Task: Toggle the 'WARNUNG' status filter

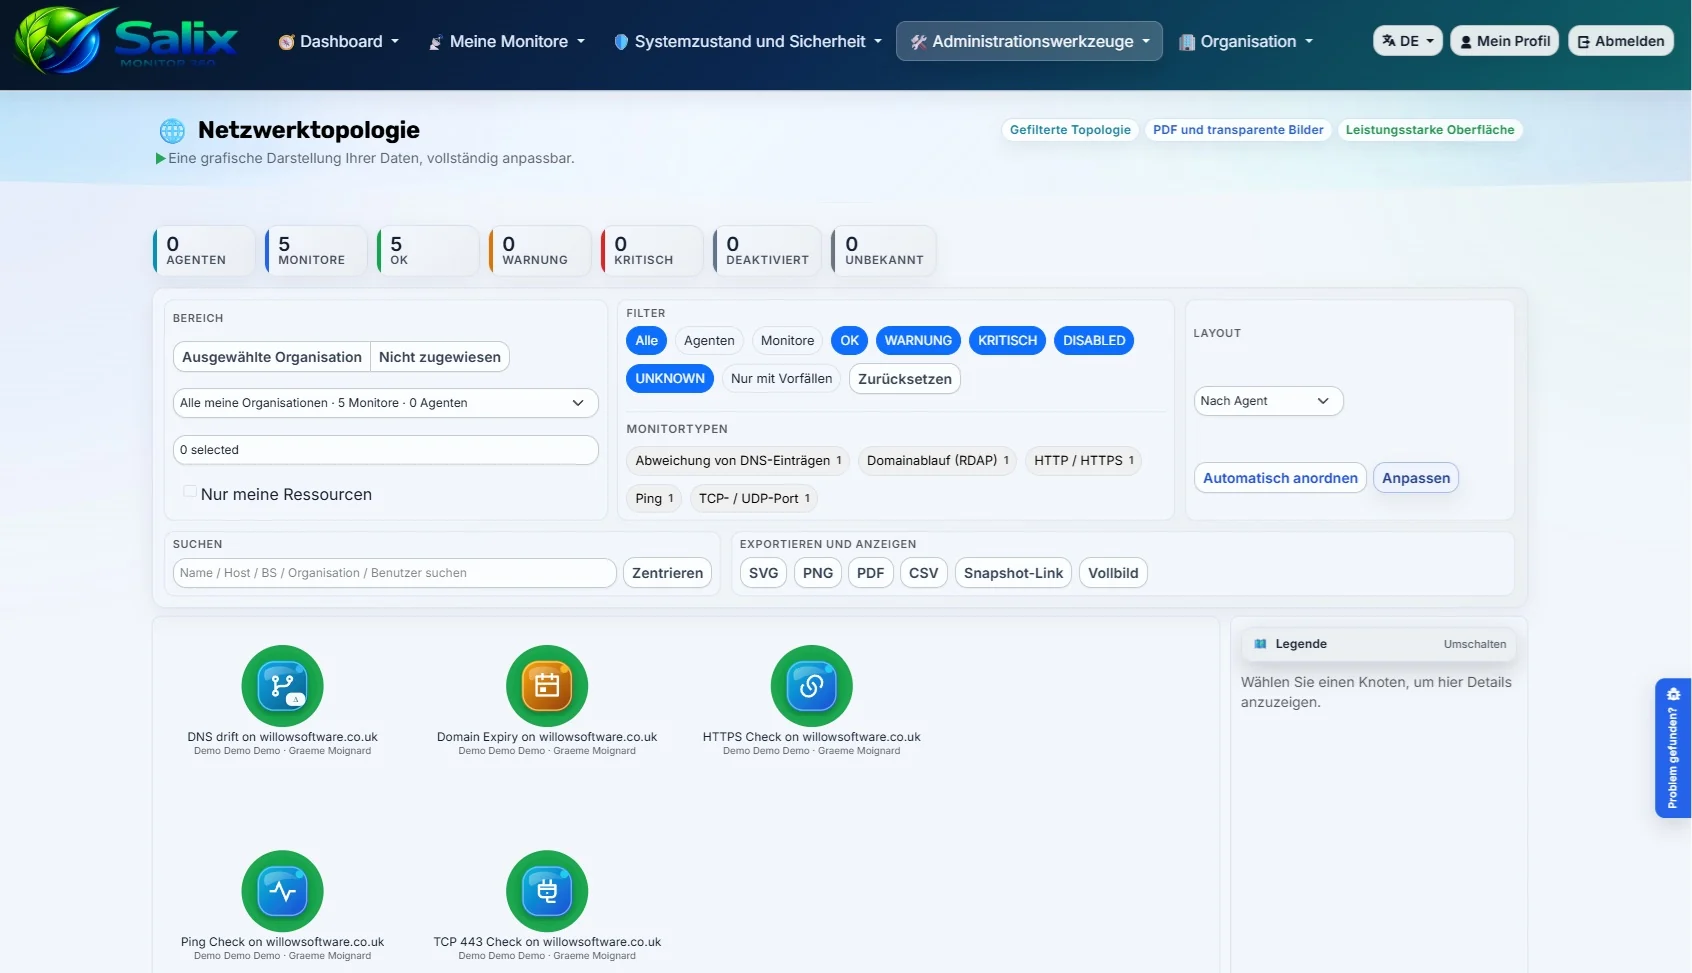Action: (x=918, y=341)
